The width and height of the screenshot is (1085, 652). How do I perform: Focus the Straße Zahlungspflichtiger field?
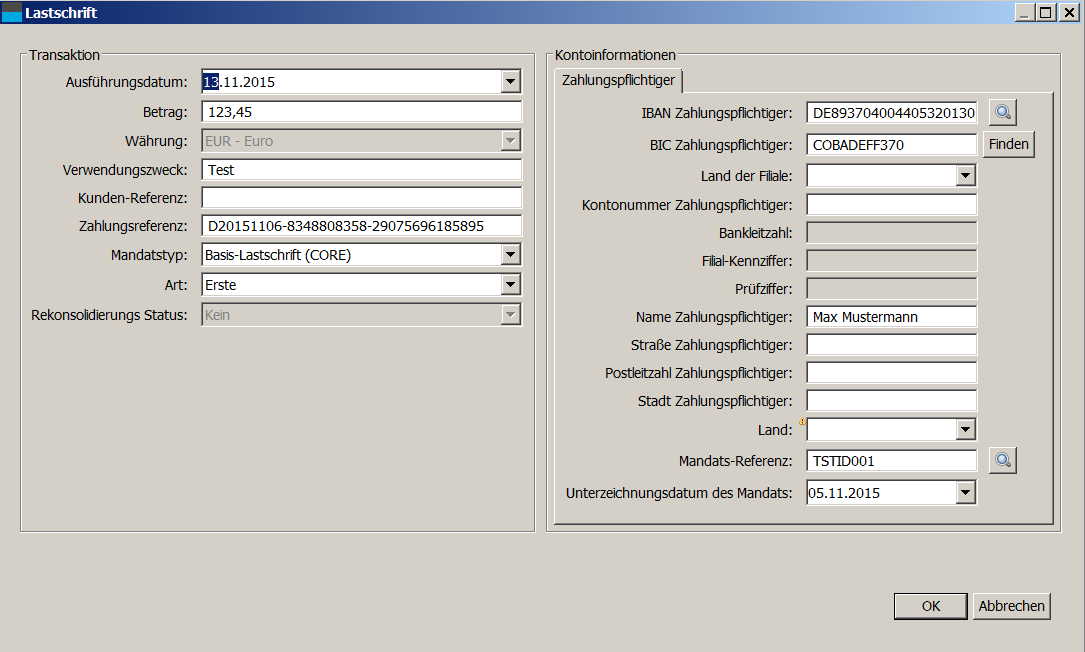coord(891,345)
